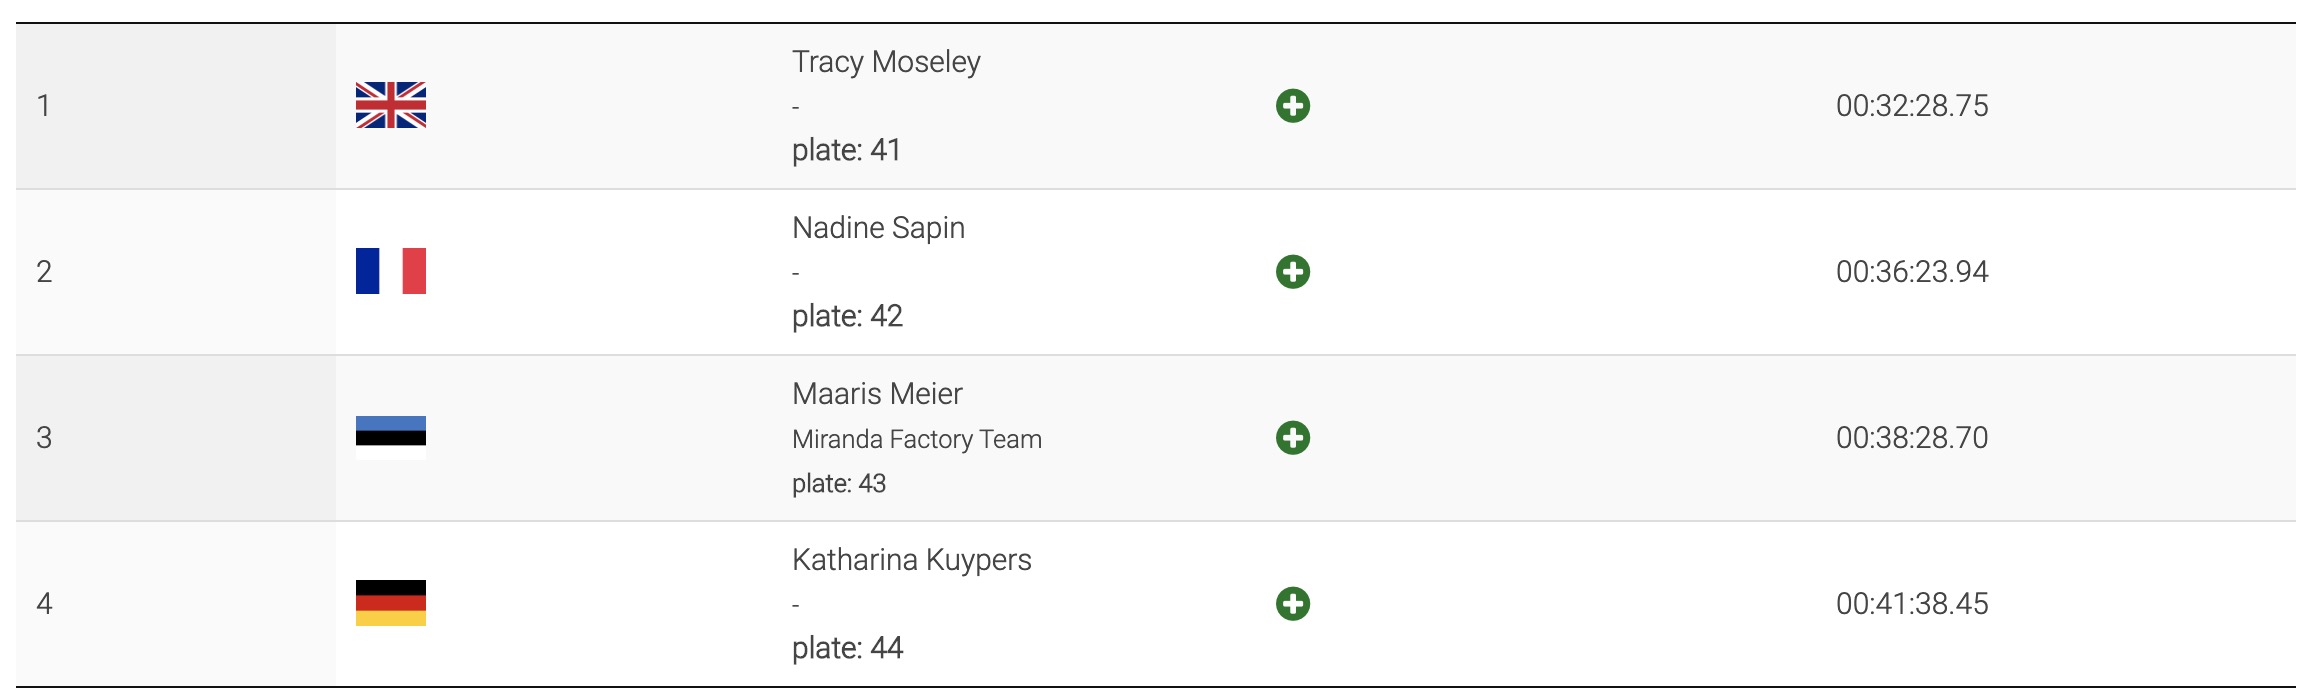
Task: Expand details for Tracy Moseley's row
Action: tap(1293, 106)
